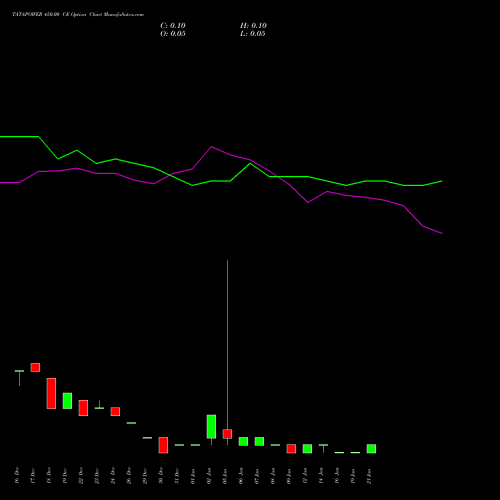
Task: Click the 07 Jan date label
Action: 257,475
